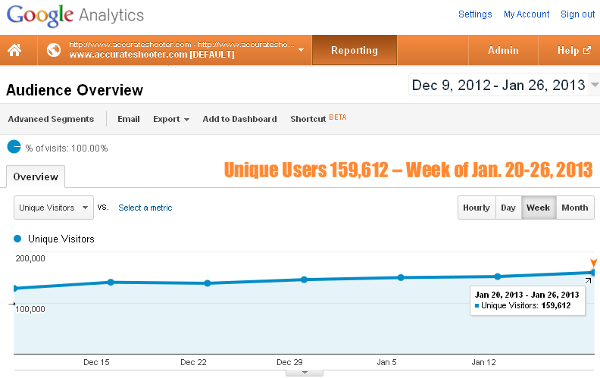Click Add to Dashboard
This screenshot has width=600, height=378.
tap(240, 119)
